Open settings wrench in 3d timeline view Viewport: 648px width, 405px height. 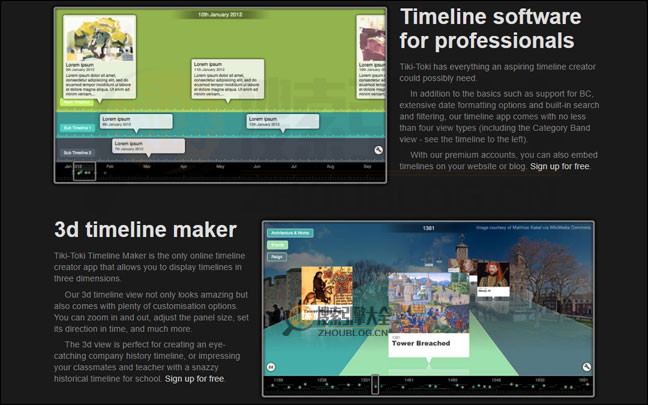tap(586, 367)
